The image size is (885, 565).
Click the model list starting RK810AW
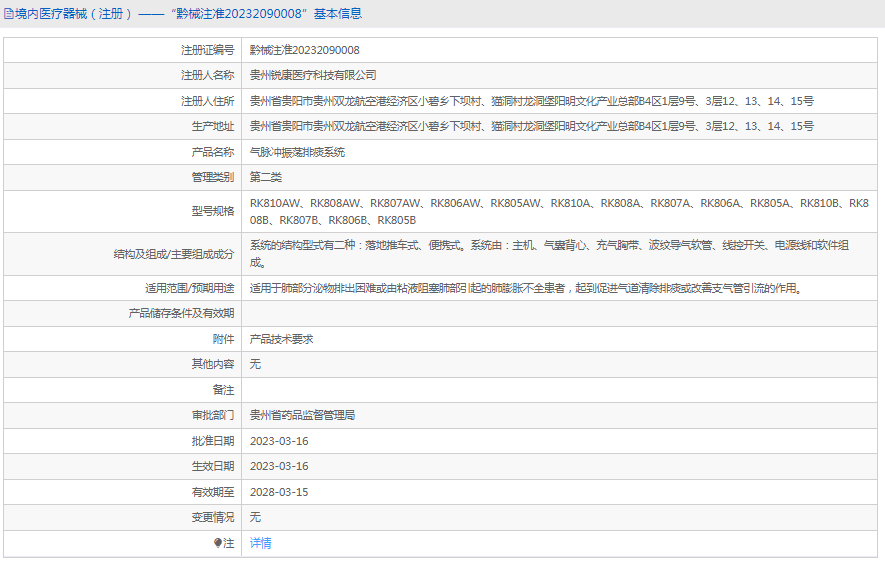click(x=559, y=212)
